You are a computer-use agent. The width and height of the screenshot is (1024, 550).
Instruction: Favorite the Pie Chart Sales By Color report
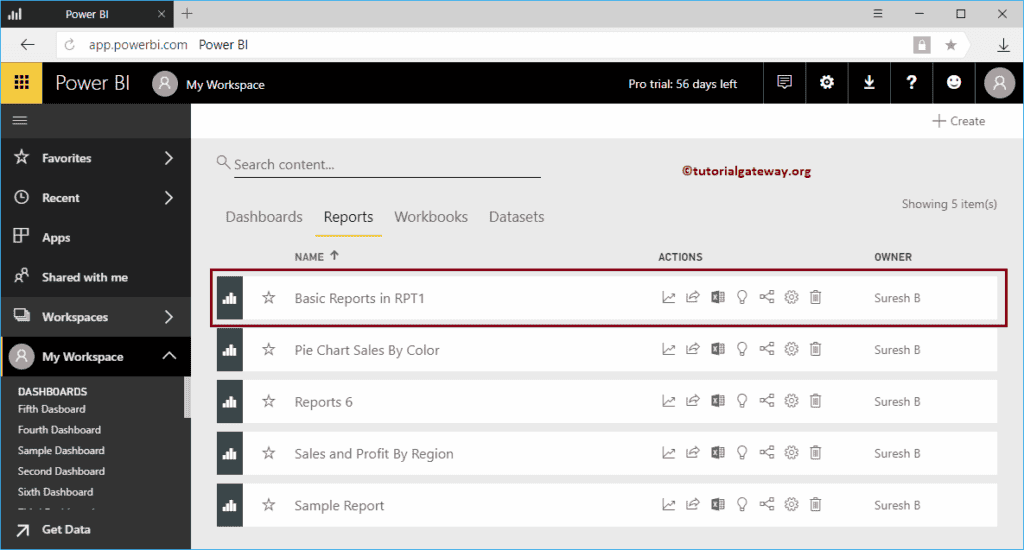tap(268, 349)
